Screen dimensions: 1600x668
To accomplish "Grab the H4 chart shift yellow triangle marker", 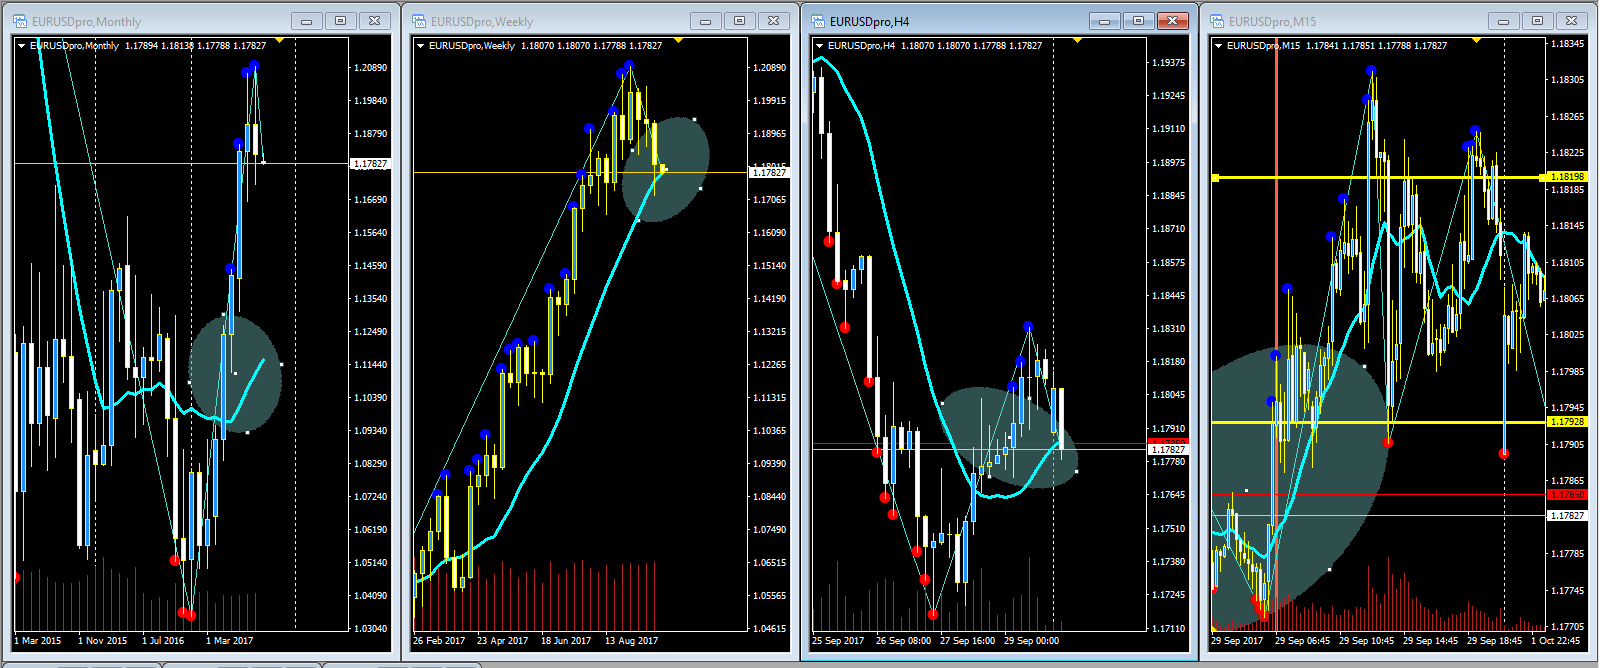I will click(x=1077, y=40).
